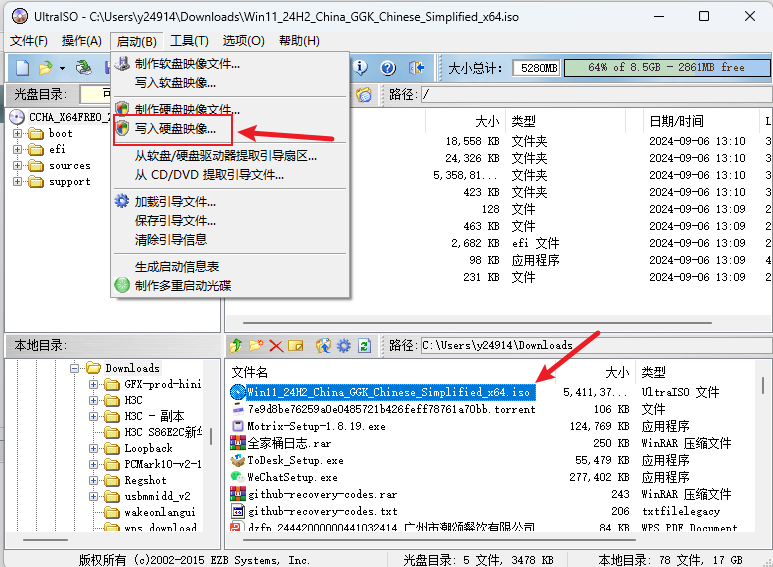Open the 选项(O) menu

(x=243, y=41)
